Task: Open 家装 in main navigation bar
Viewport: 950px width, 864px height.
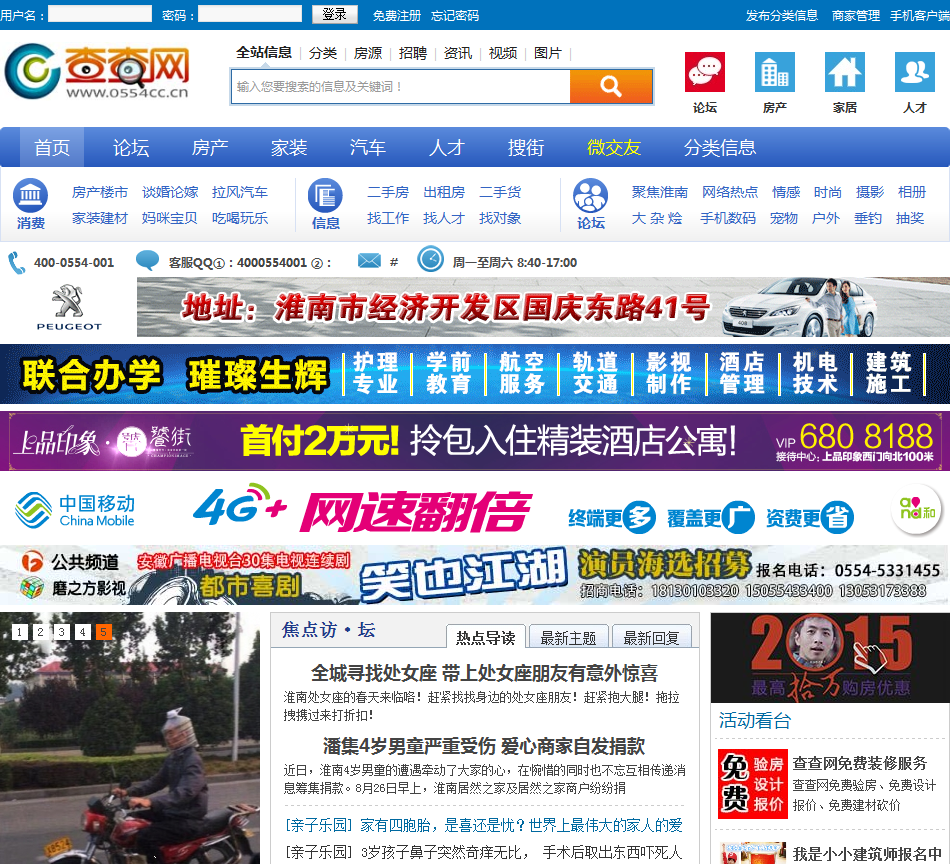Action: click(x=289, y=147)
